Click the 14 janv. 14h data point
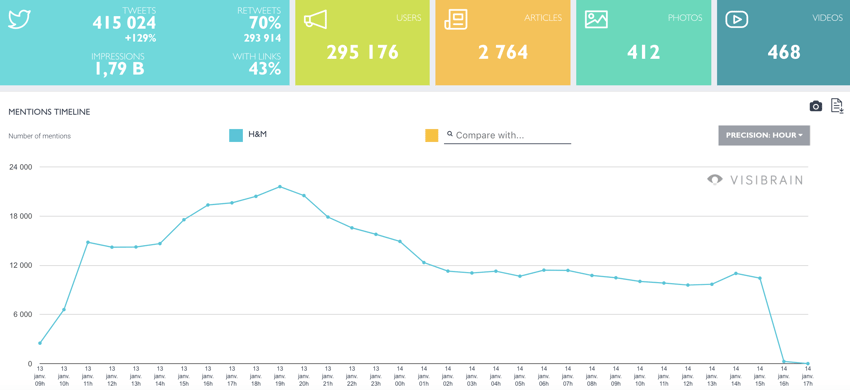850x390 pixels. [x=736, y=273]
